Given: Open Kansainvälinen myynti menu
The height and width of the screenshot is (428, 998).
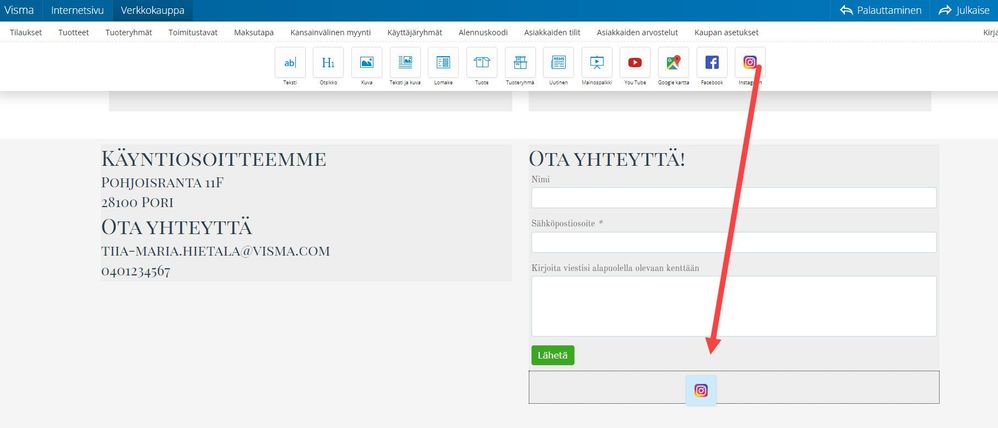Looking at the screenshot, I should (330, 32).
